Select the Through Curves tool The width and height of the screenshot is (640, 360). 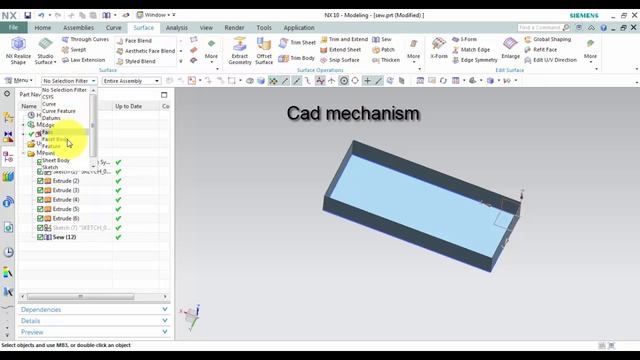tap(85, 39)
